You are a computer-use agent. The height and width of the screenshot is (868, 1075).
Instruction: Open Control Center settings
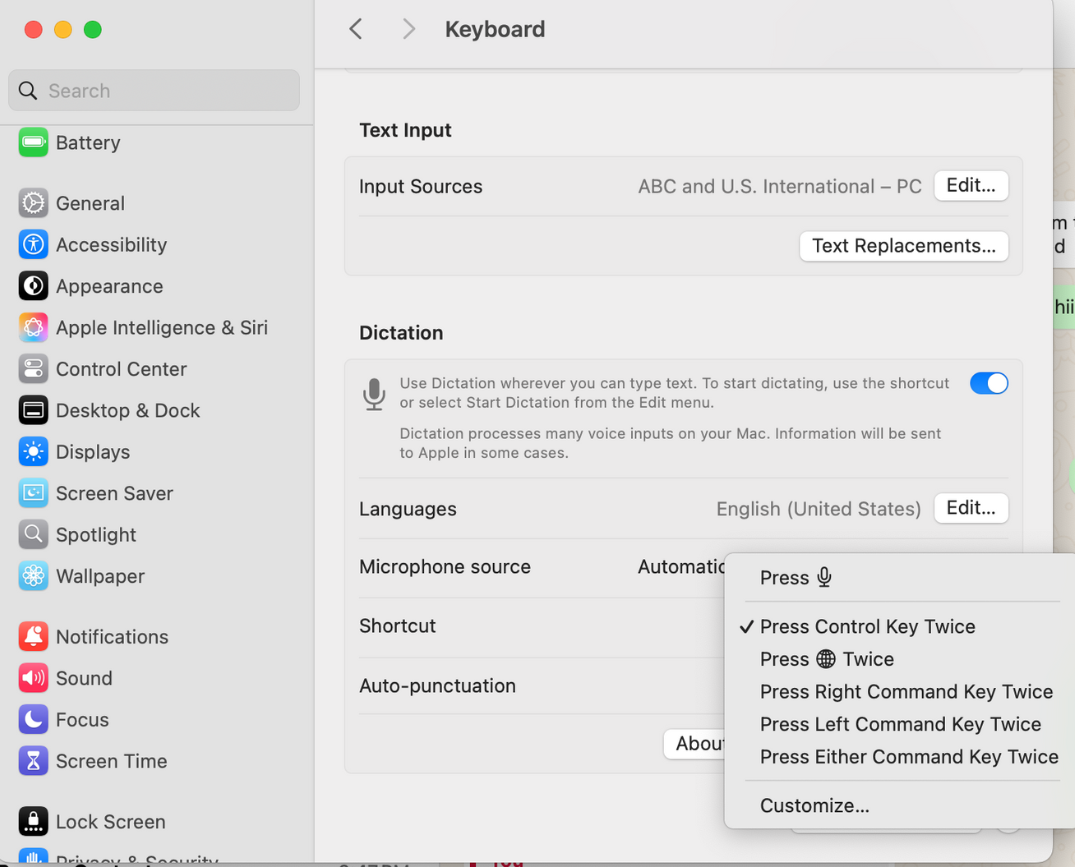(121, 369)
